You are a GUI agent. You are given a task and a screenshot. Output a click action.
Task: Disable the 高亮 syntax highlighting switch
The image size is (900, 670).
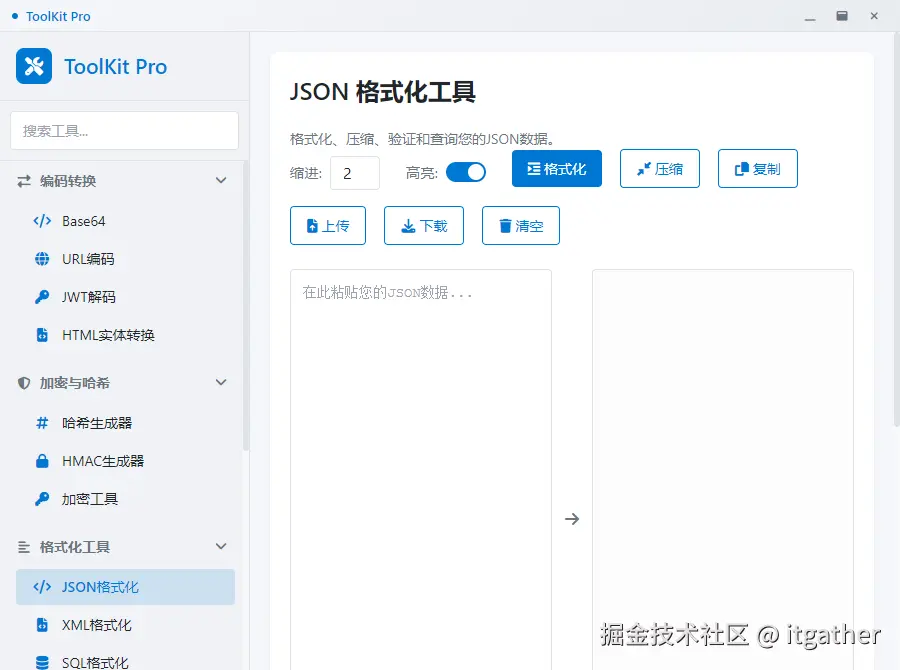coord(466,172)
